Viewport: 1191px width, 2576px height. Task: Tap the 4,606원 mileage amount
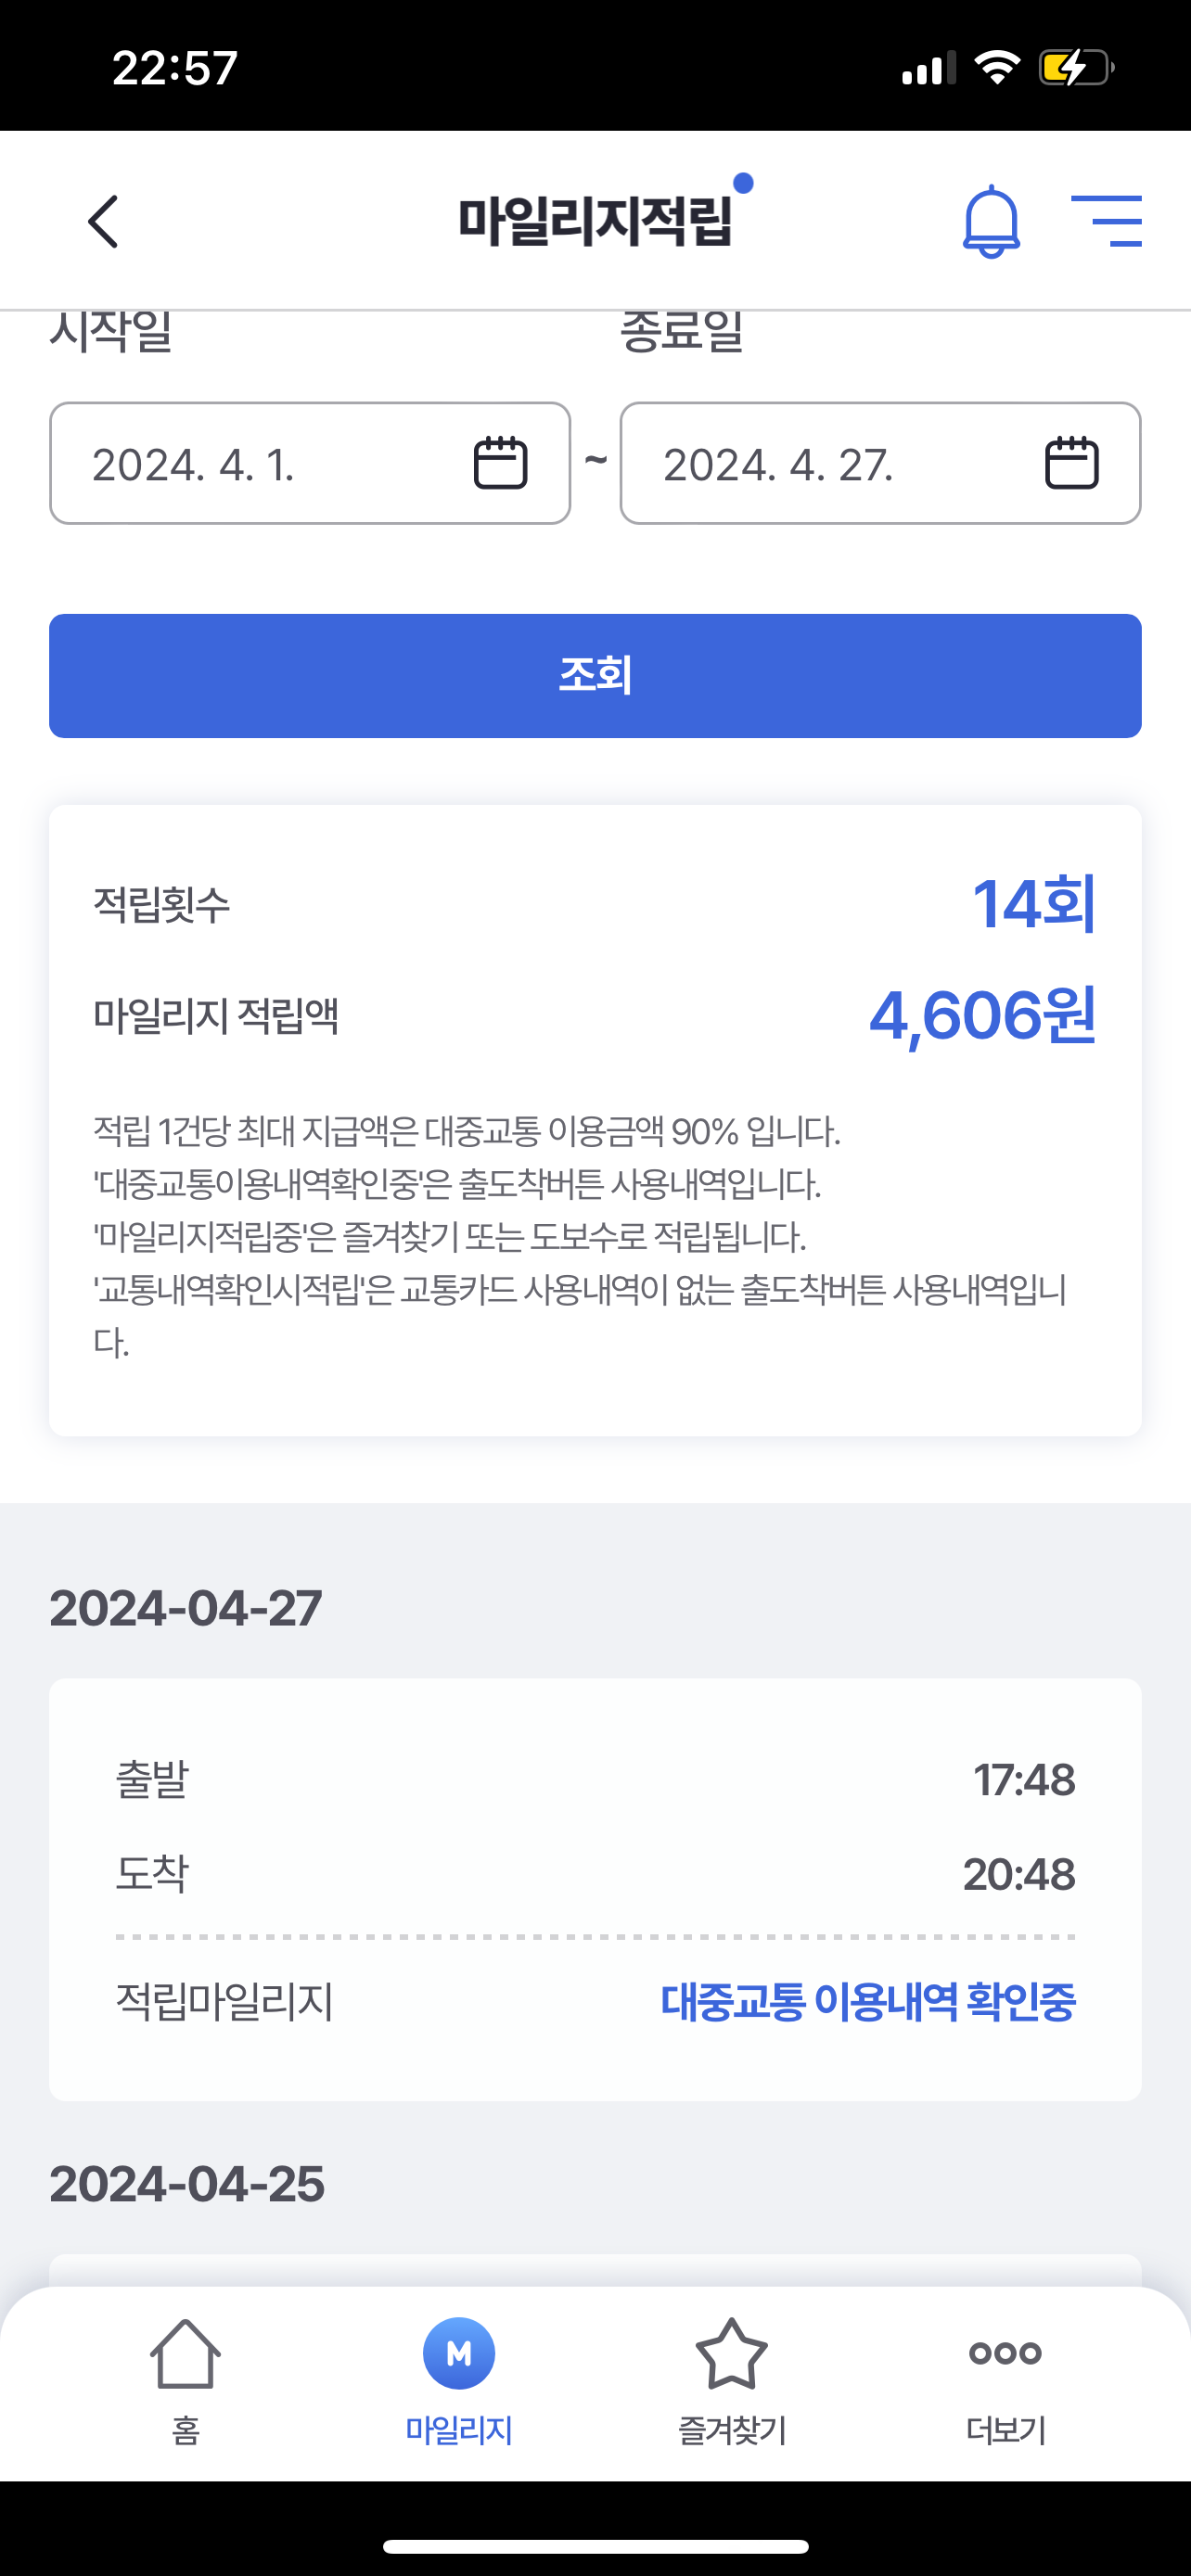tap(982, 1016)
